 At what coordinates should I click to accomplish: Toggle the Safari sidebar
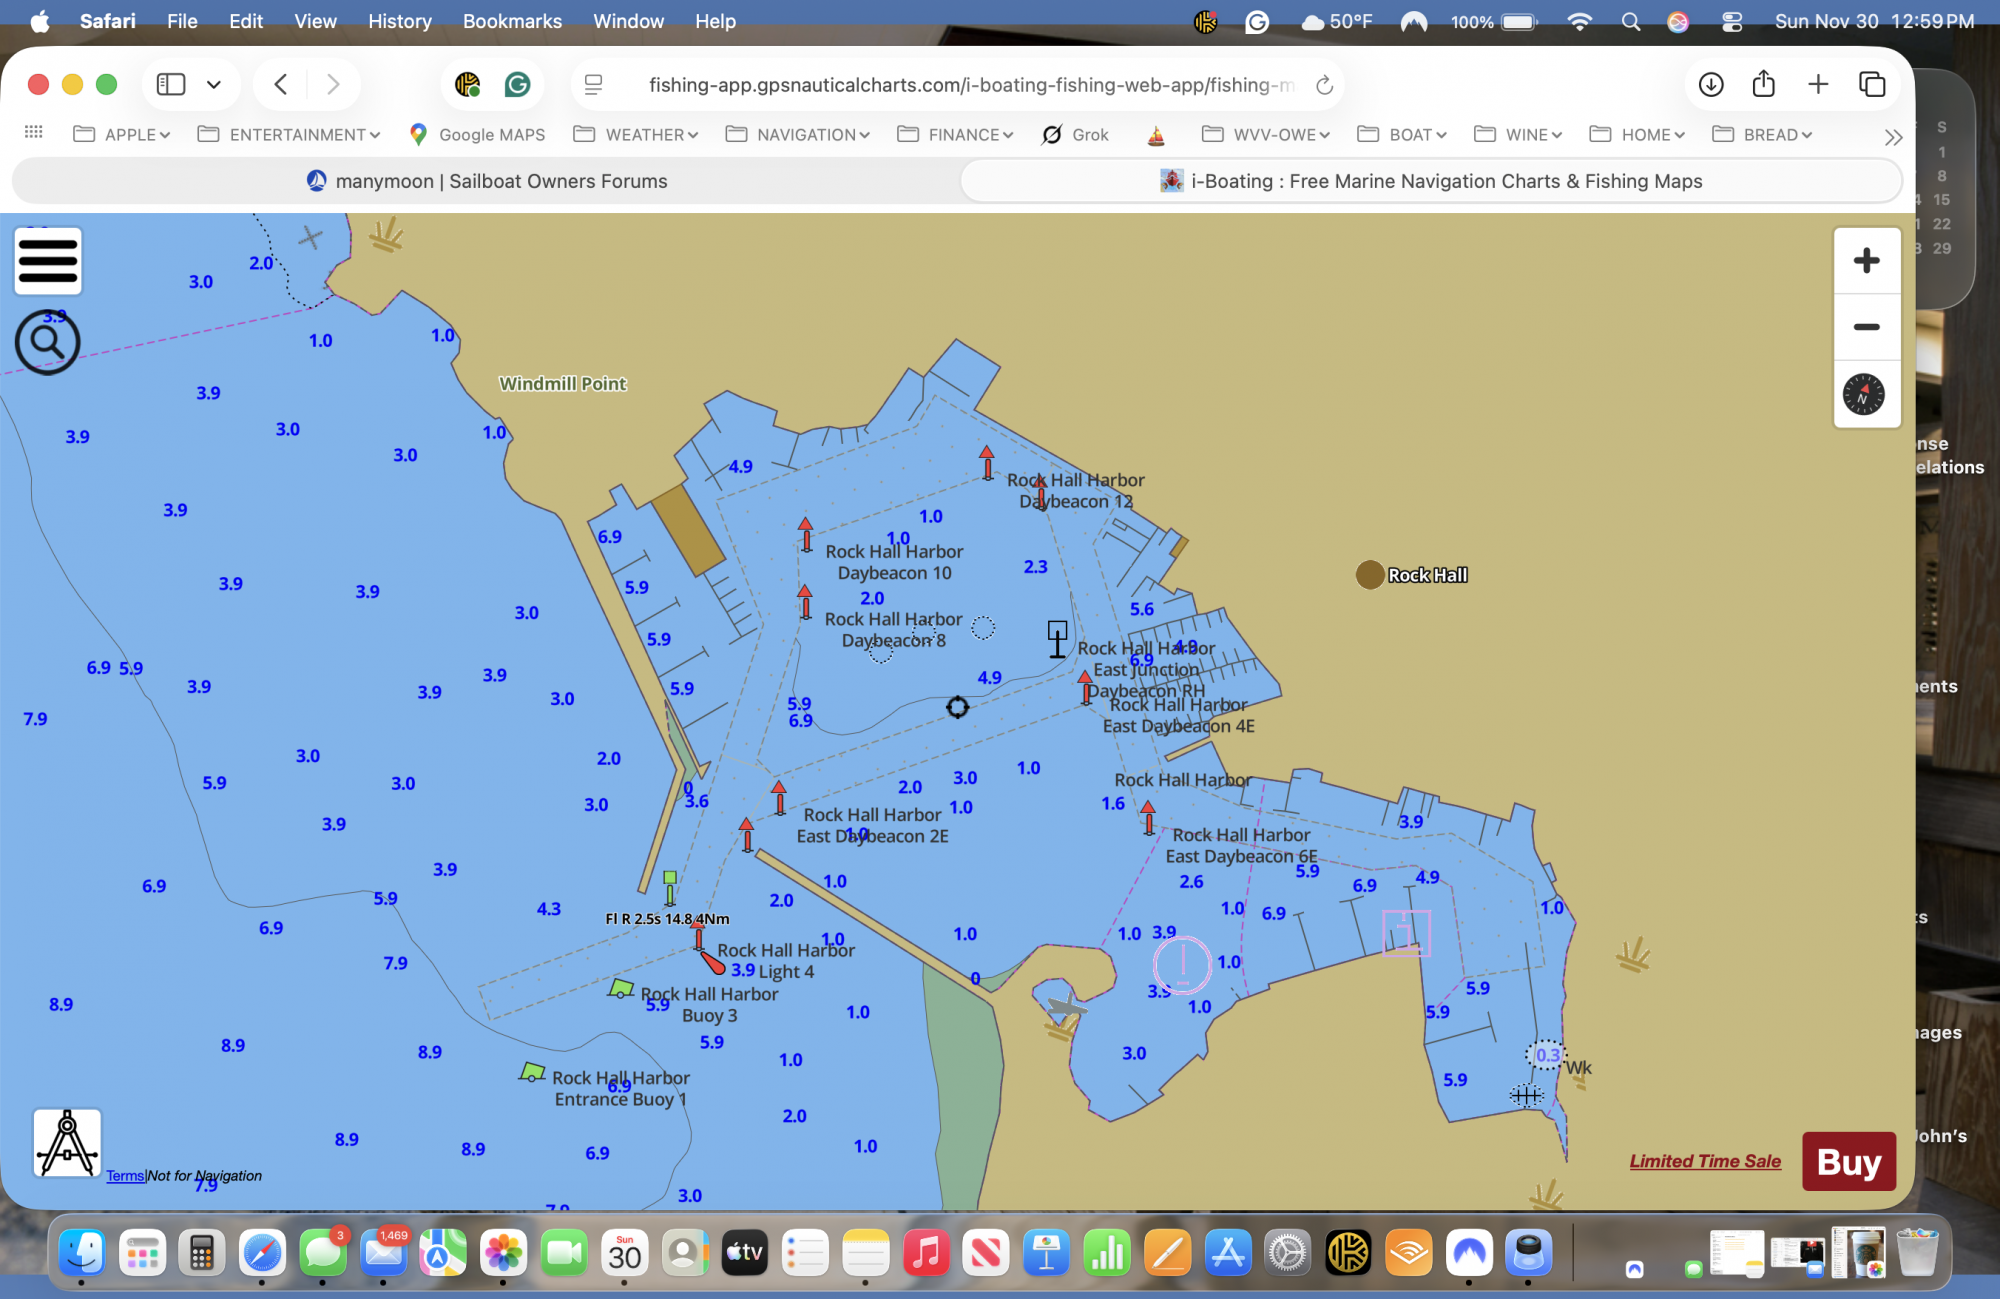click(170, 84)
